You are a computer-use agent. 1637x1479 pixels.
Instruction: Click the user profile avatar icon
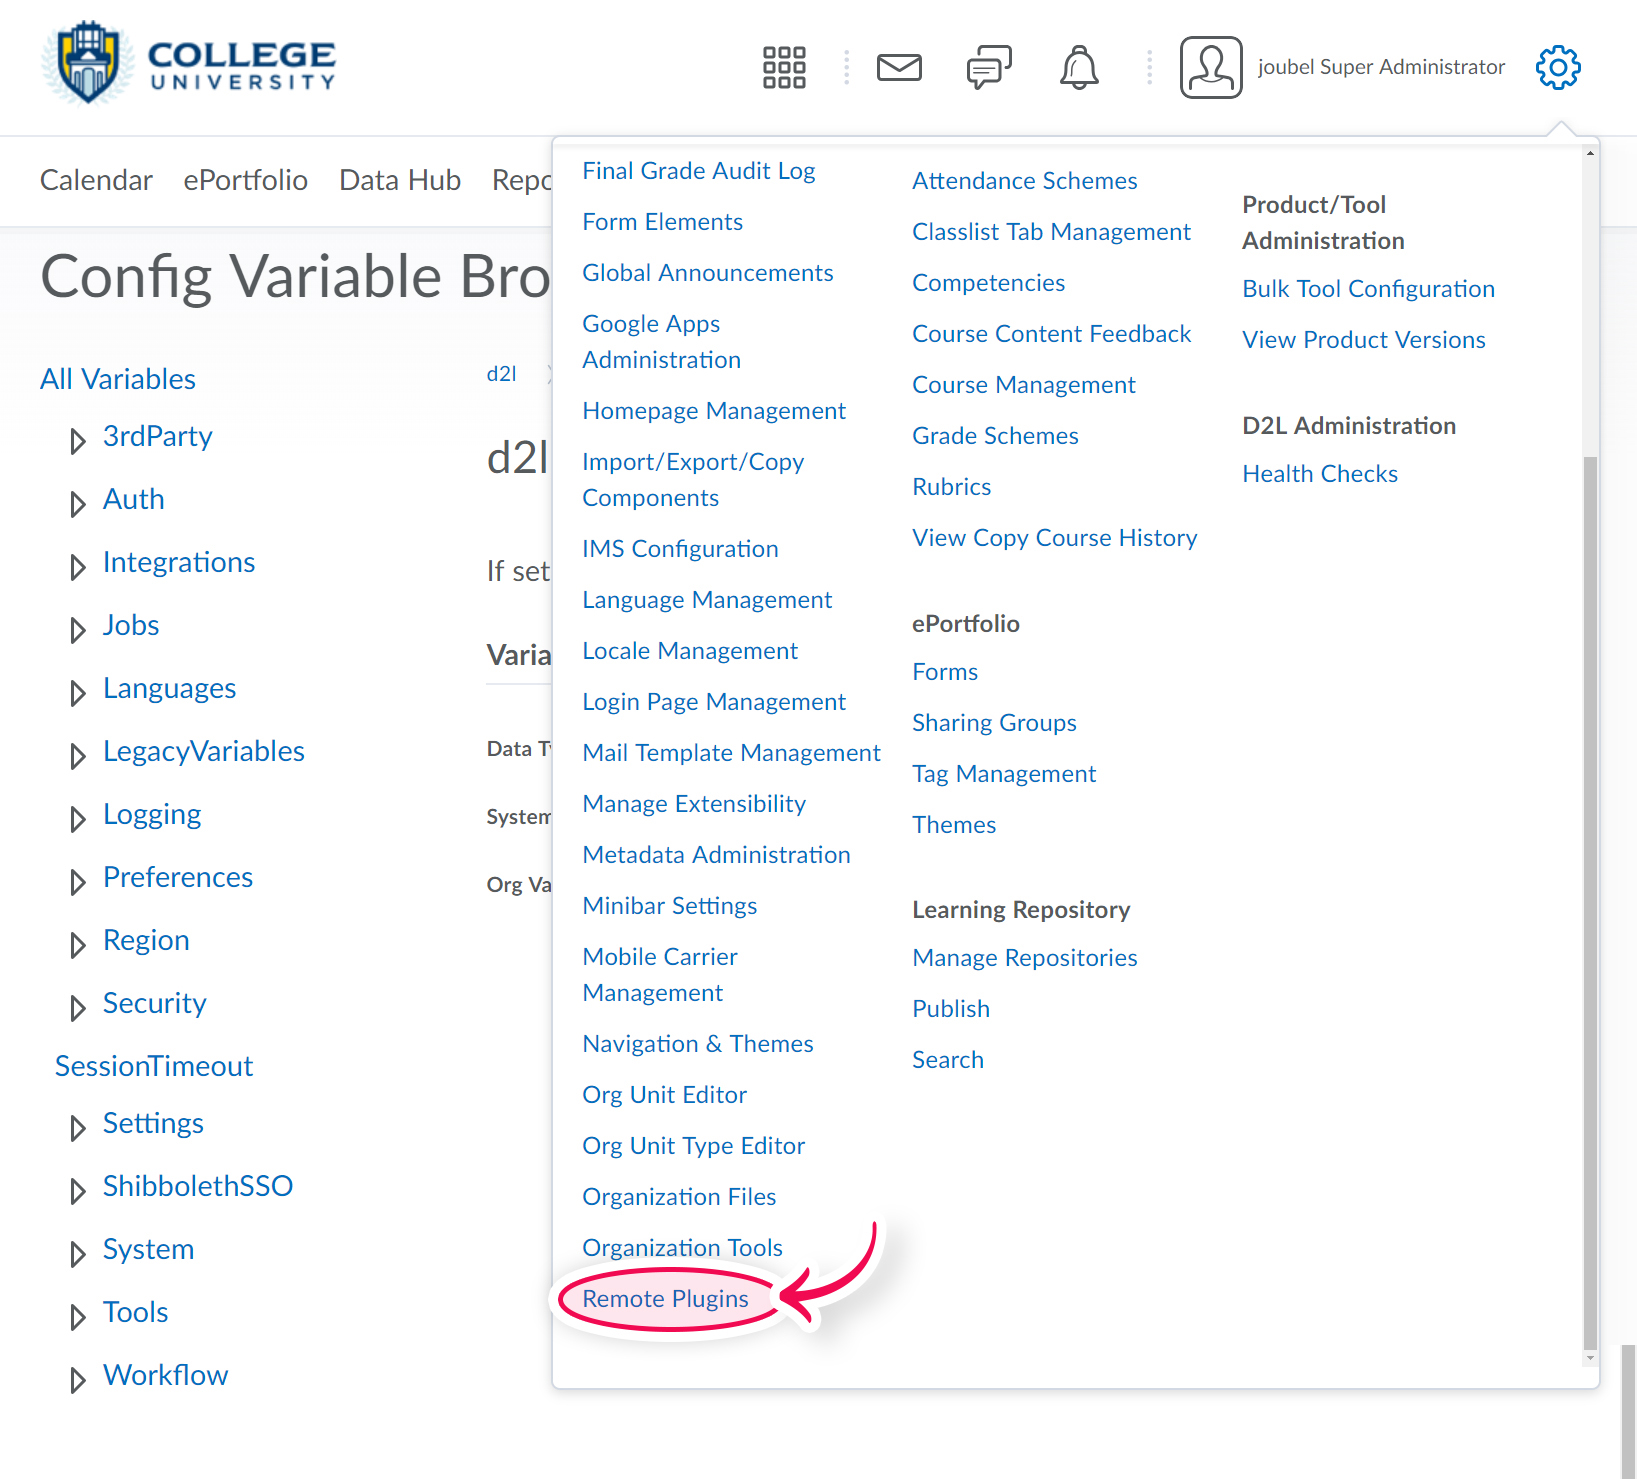(x=1211, y=67)
